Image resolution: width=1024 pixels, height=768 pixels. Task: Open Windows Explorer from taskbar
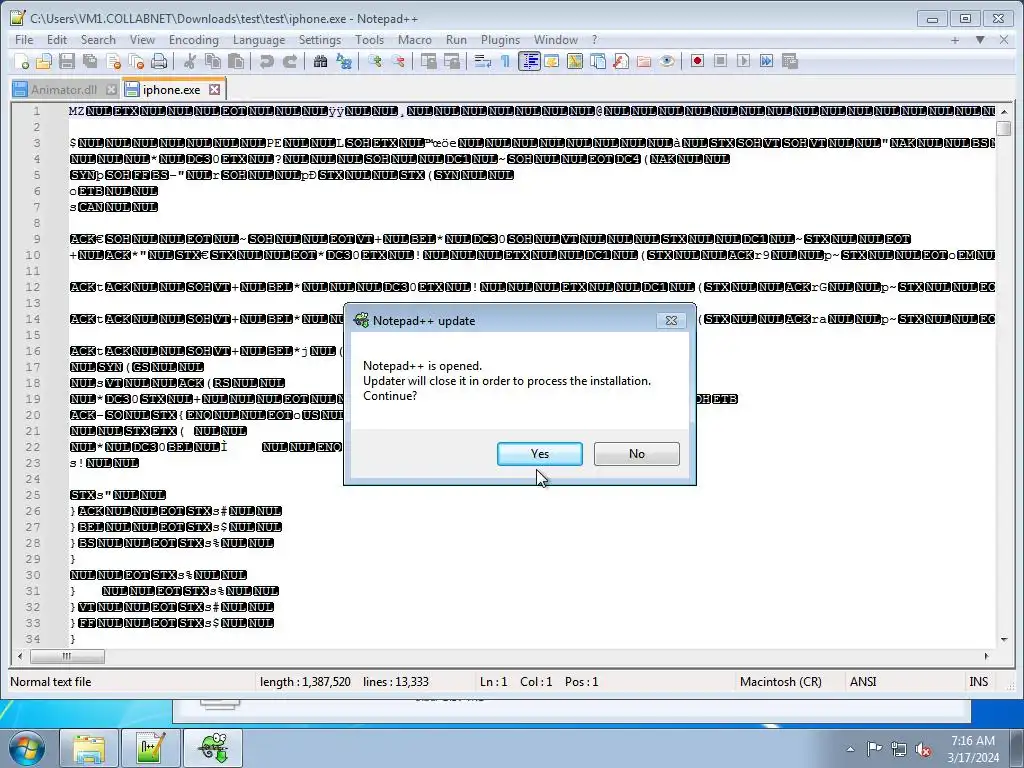tap(89, 748)
